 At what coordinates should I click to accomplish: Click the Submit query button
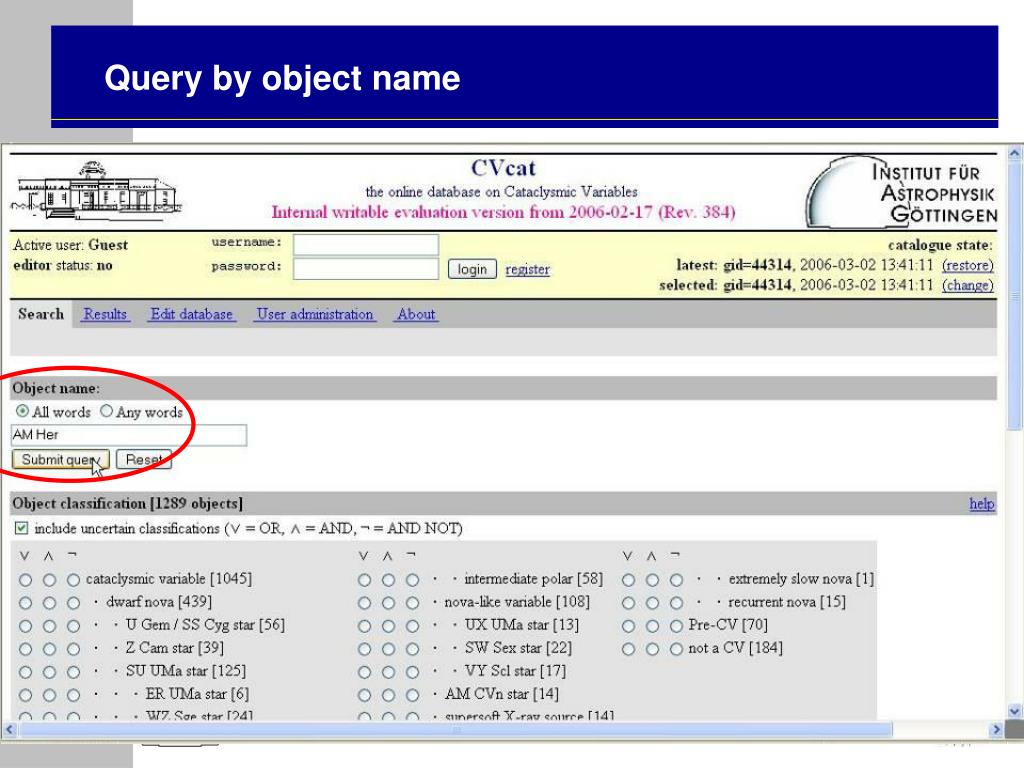(x=60, y=460)
